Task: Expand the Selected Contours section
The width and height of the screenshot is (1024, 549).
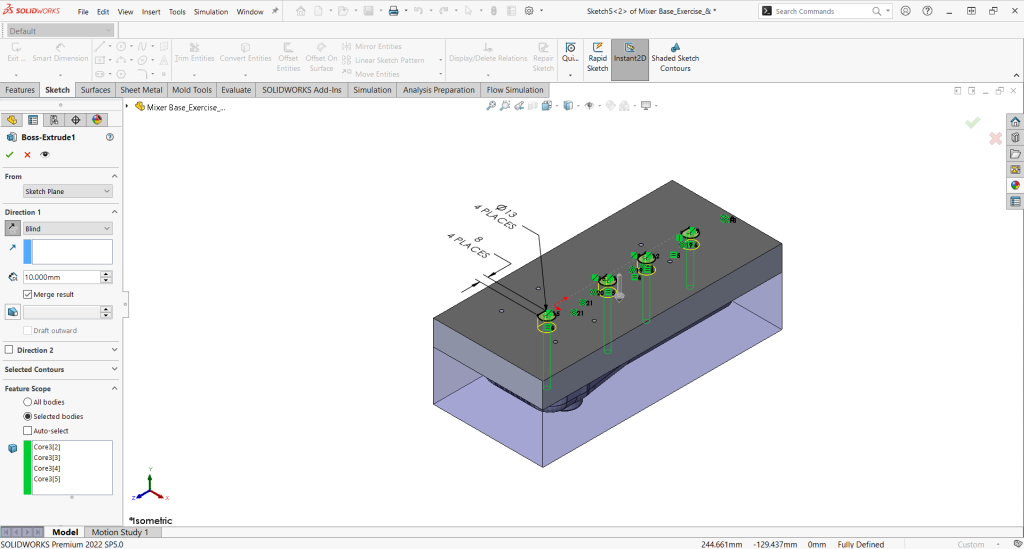Action: [x=60, y=370]
